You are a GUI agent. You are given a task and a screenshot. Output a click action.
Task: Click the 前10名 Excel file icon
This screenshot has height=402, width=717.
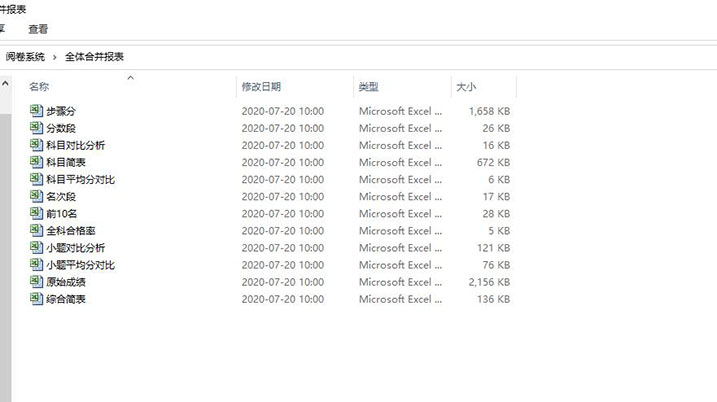[x=37, y=213]
